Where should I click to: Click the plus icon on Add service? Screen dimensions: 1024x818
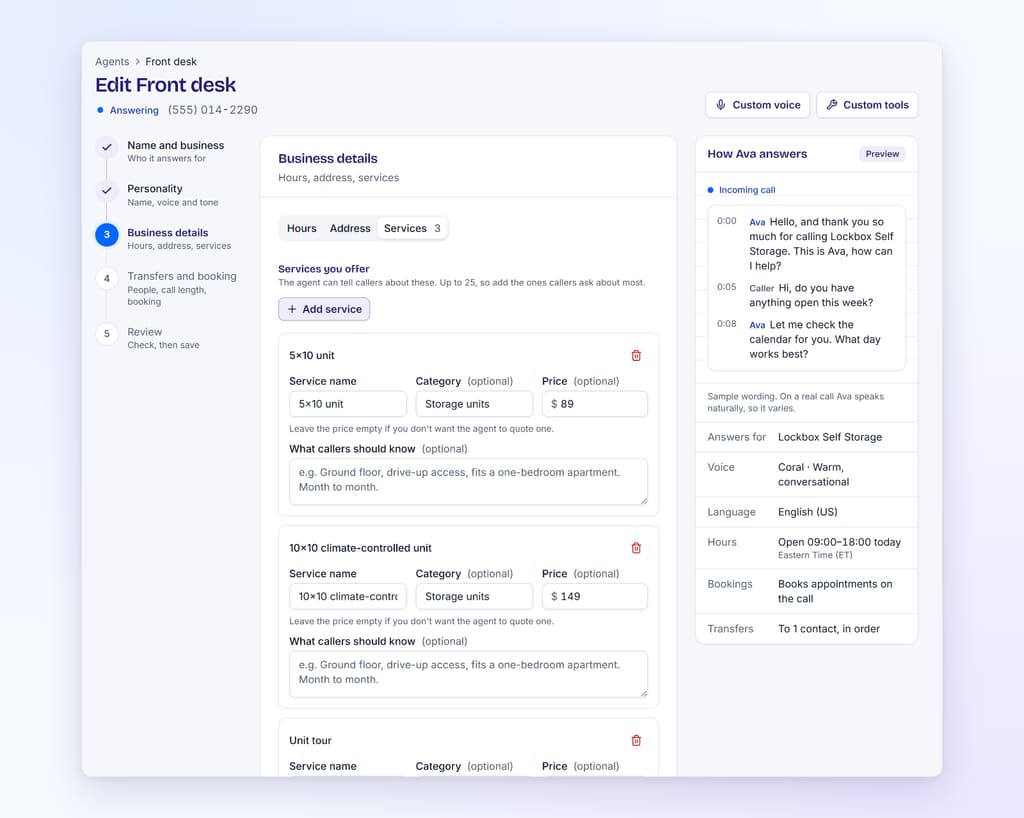coord(292,309)
